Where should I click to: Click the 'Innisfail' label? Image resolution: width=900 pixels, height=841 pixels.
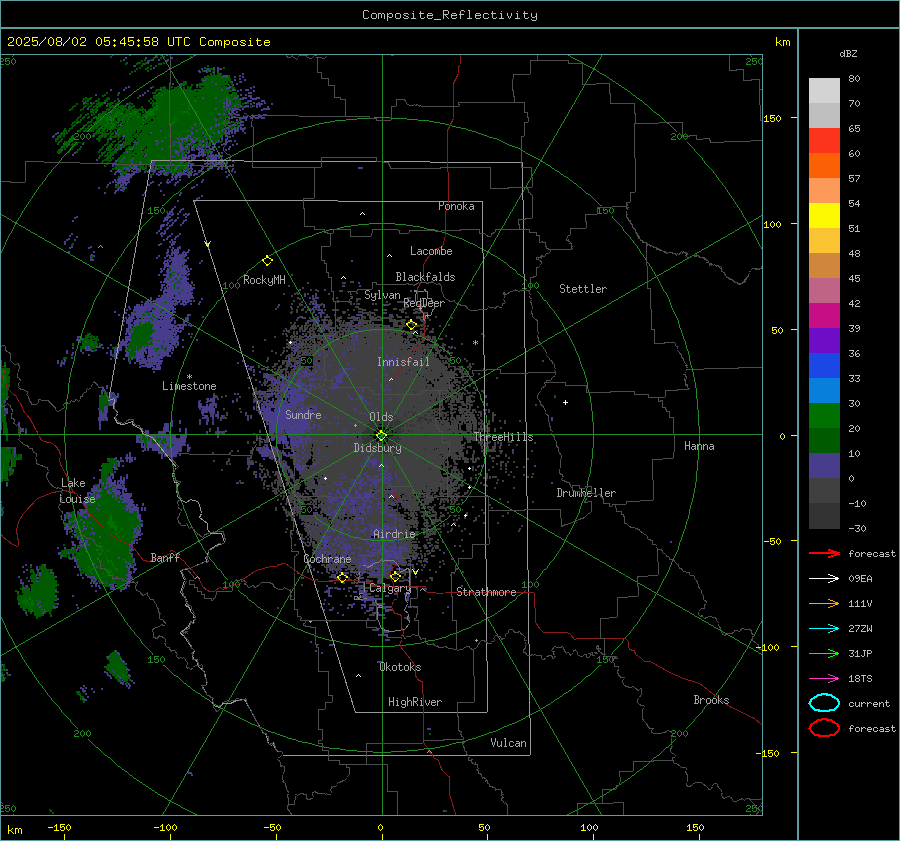click(x=403, y=362)
